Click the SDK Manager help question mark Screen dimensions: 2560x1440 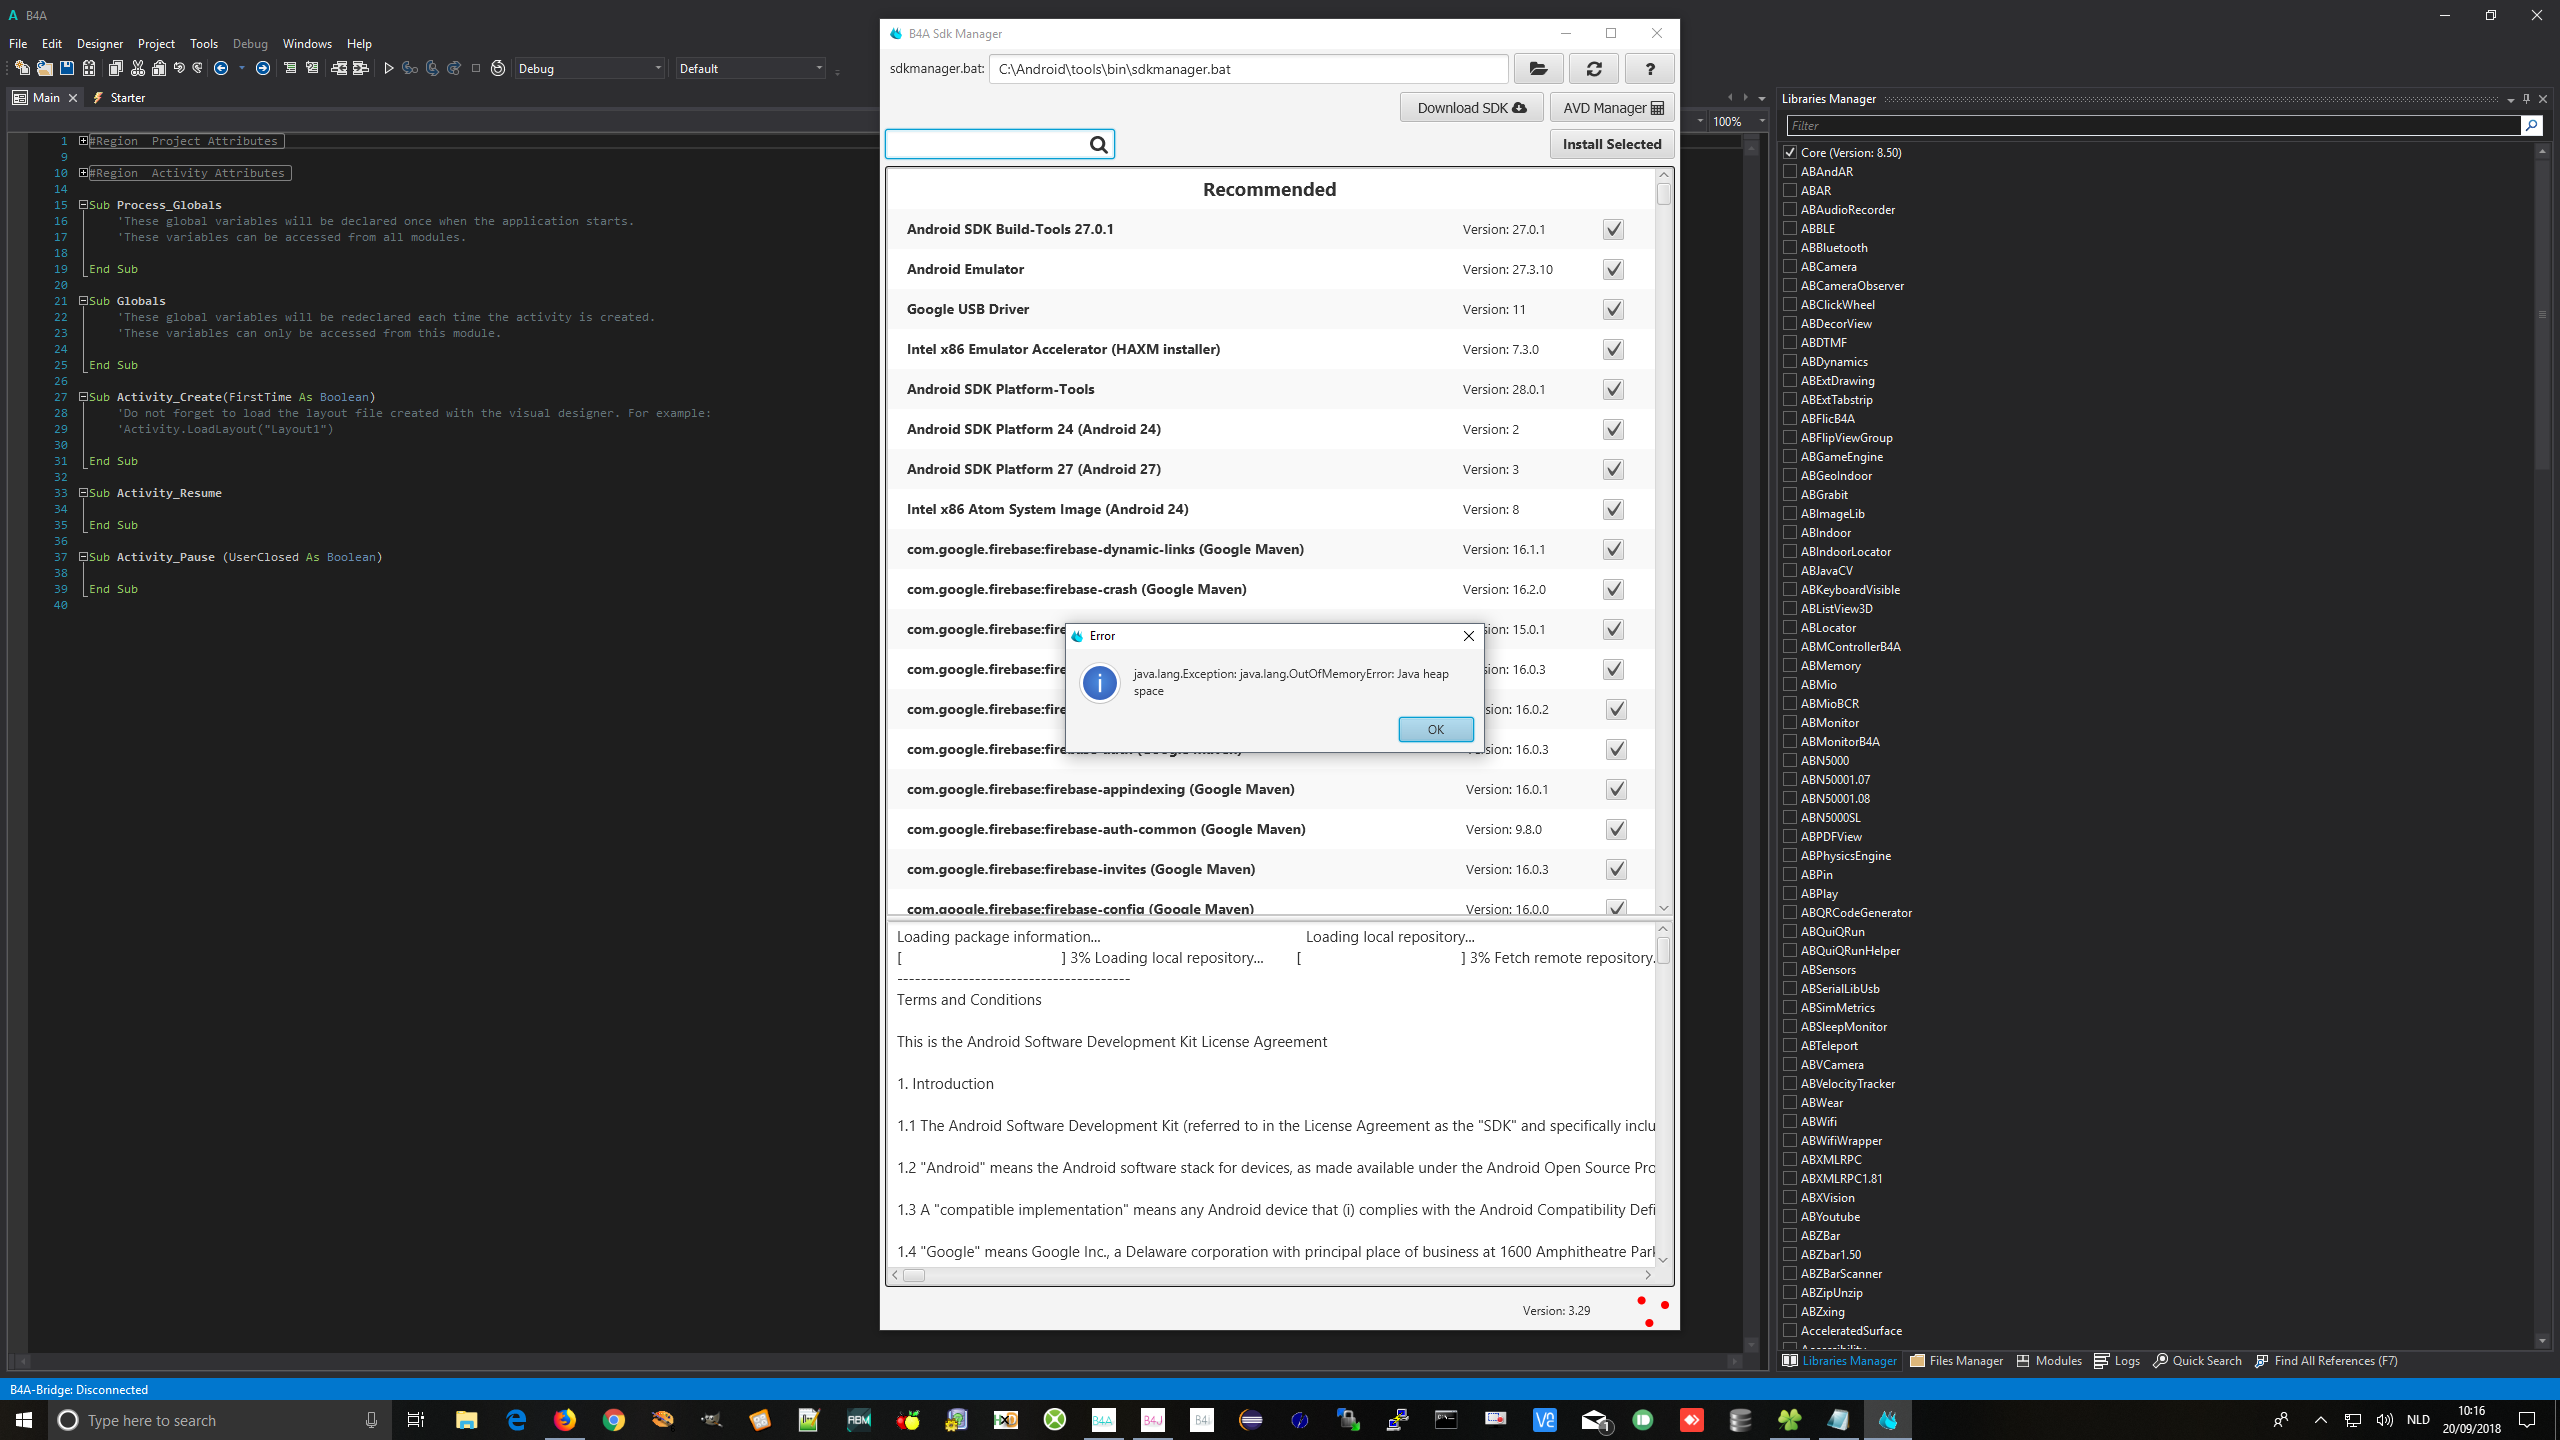point(1650,69)
